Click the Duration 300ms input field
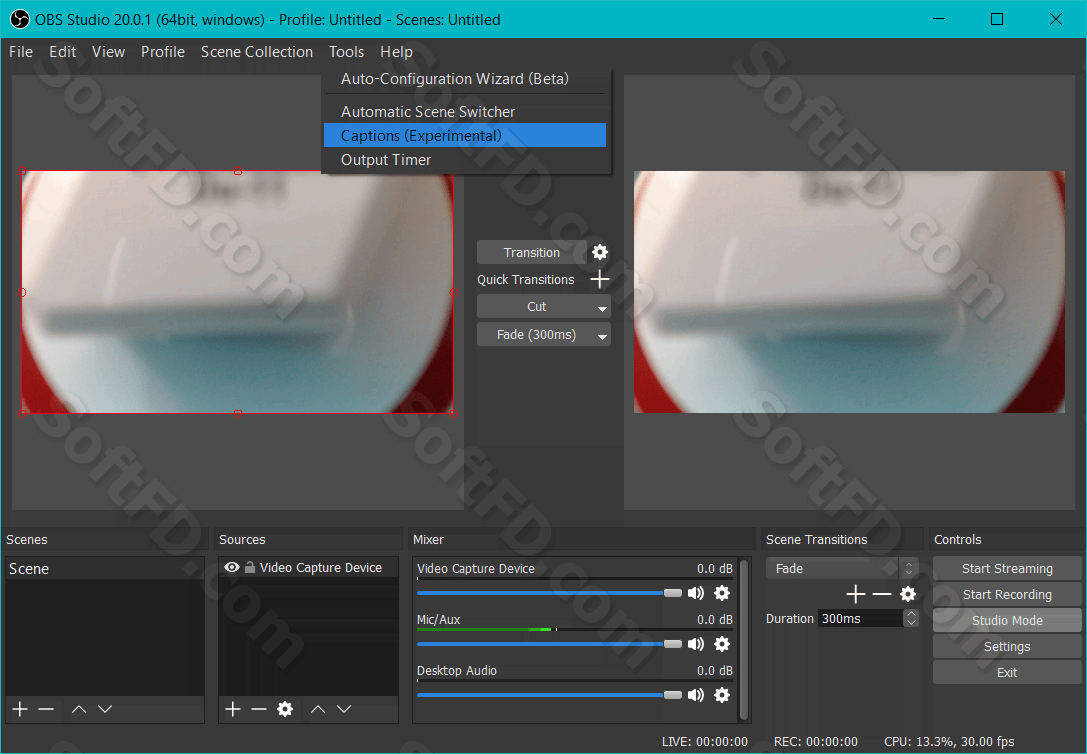 pos(860,618)
